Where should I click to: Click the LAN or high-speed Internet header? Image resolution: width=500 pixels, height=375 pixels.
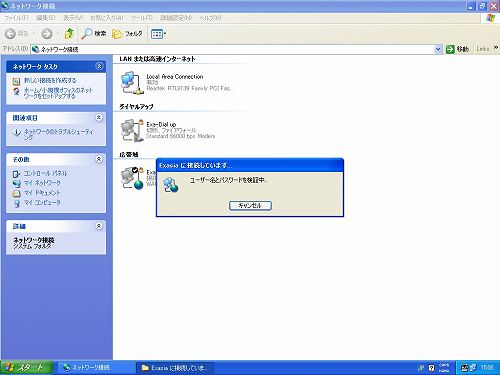[x=157, y=59]
